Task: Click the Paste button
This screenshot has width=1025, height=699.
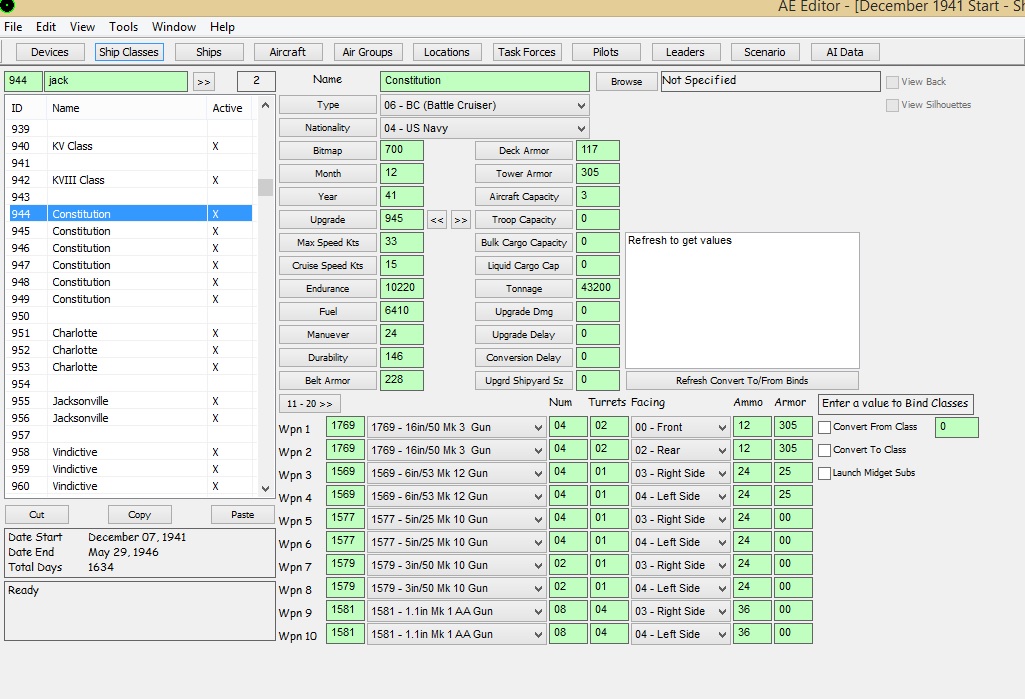Action: coord(243,515)
